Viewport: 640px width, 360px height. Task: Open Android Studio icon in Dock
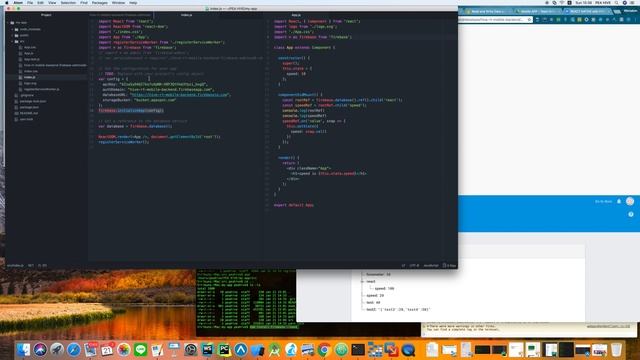274,350
